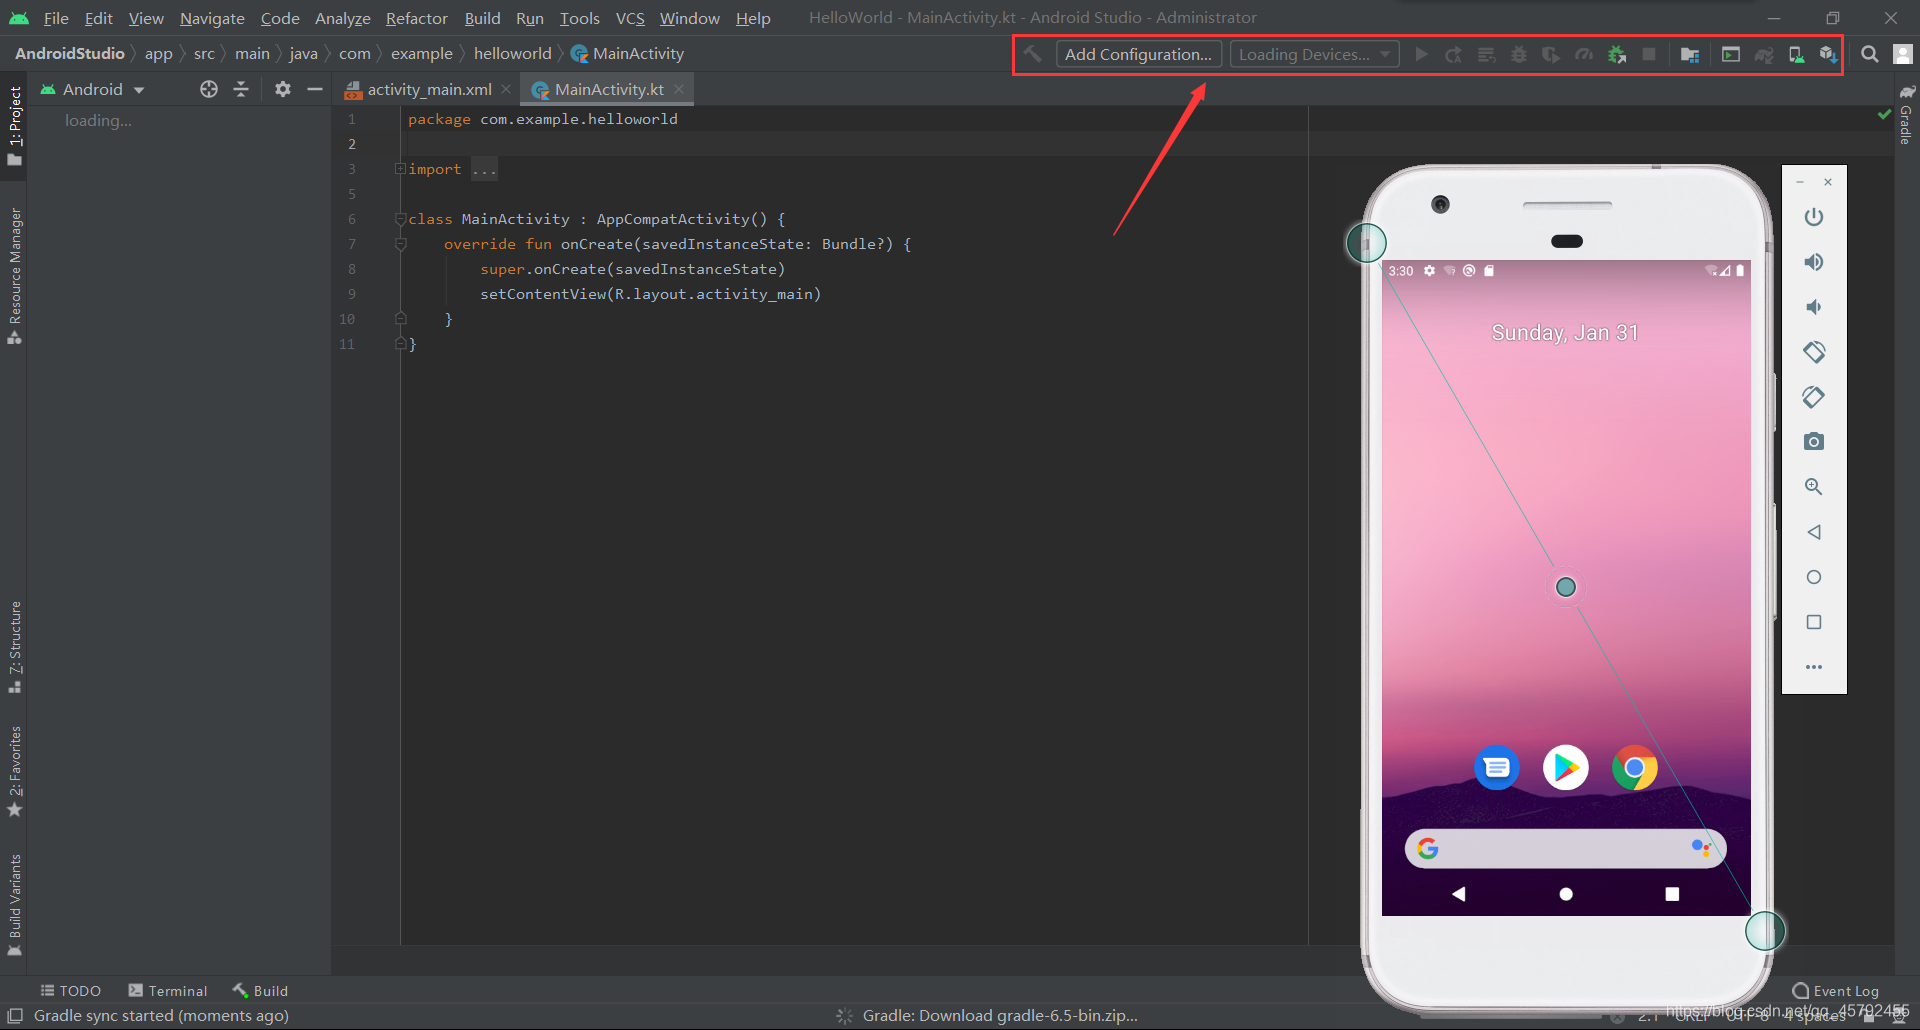
Task: Click Sync Project with Gradle Files icon
Action: pyautogui.click(x=1764, y=54)
